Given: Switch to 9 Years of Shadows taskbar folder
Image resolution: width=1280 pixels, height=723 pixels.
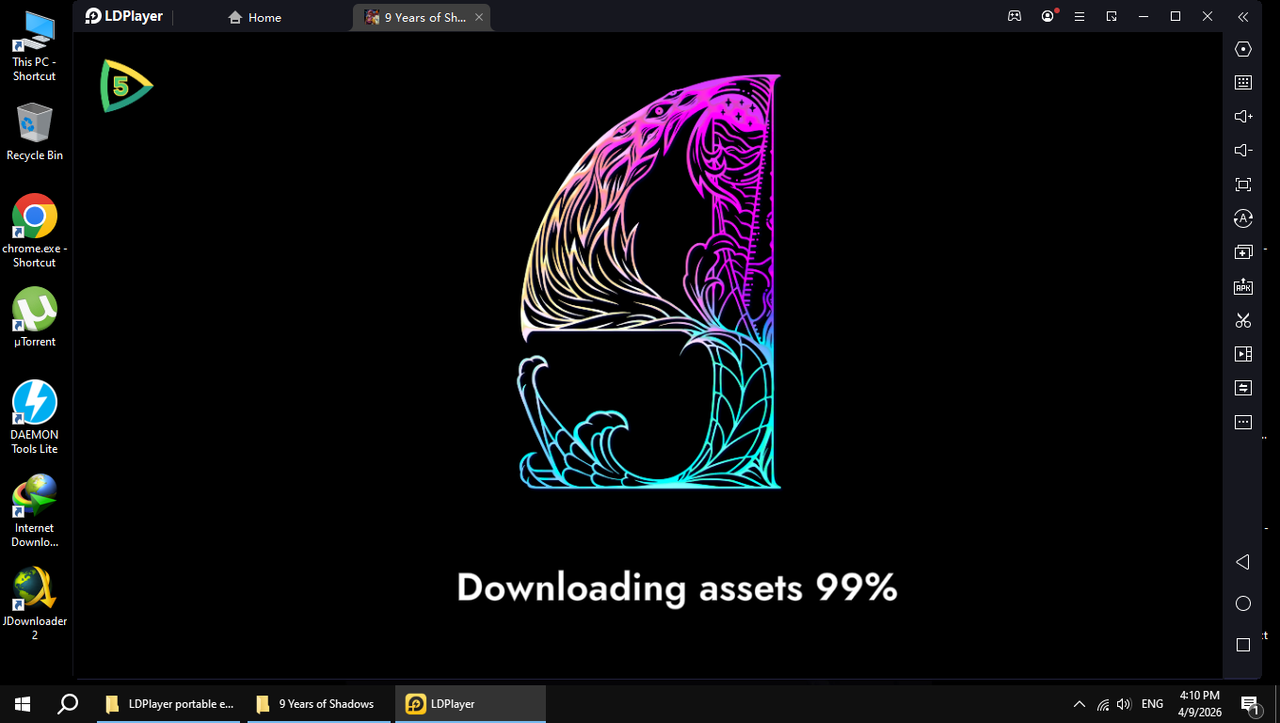Looking at the screenshot, I should coord(319,704).
